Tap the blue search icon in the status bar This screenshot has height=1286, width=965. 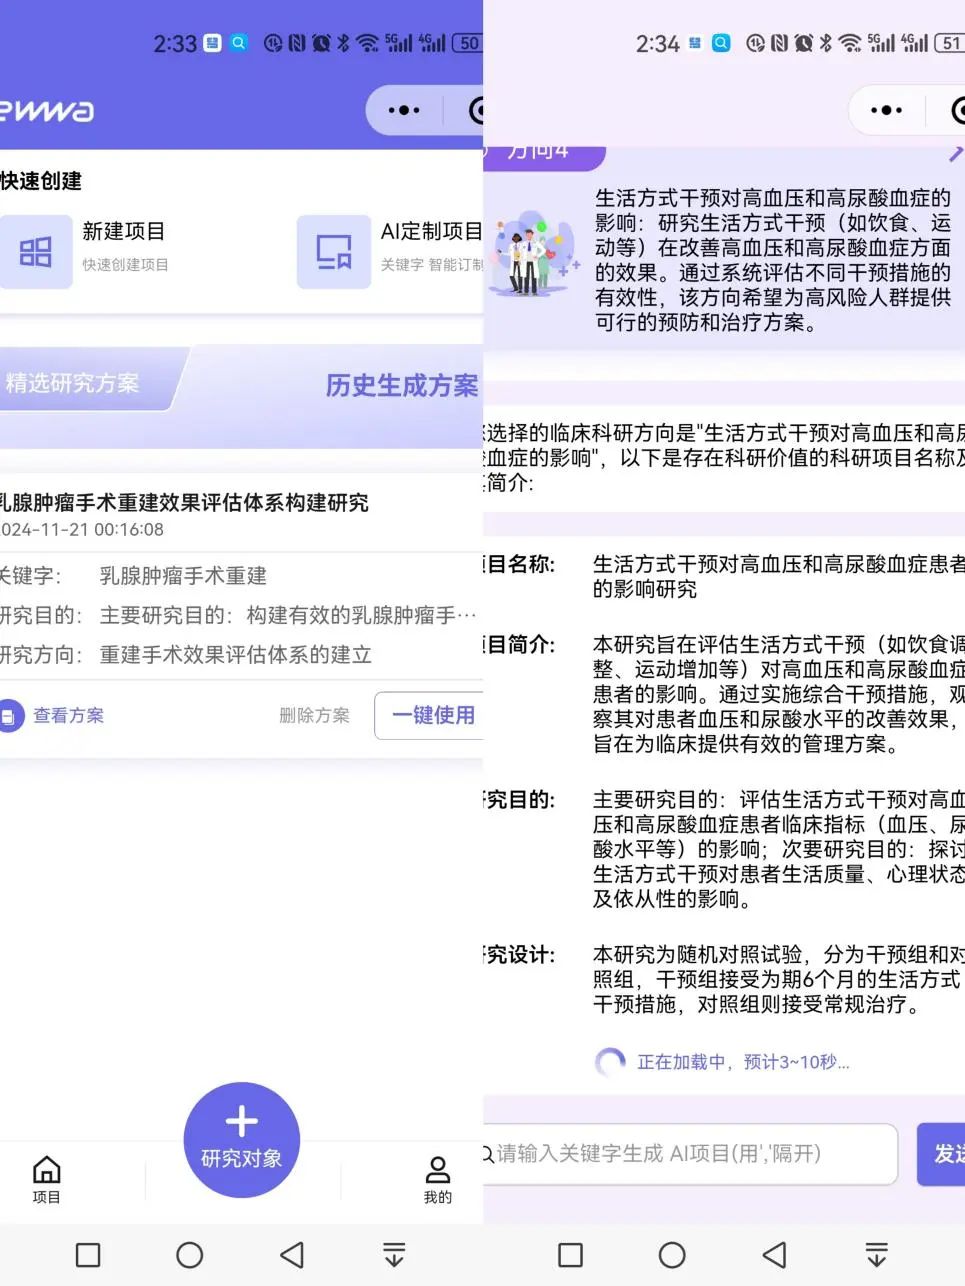pos(238,43)
